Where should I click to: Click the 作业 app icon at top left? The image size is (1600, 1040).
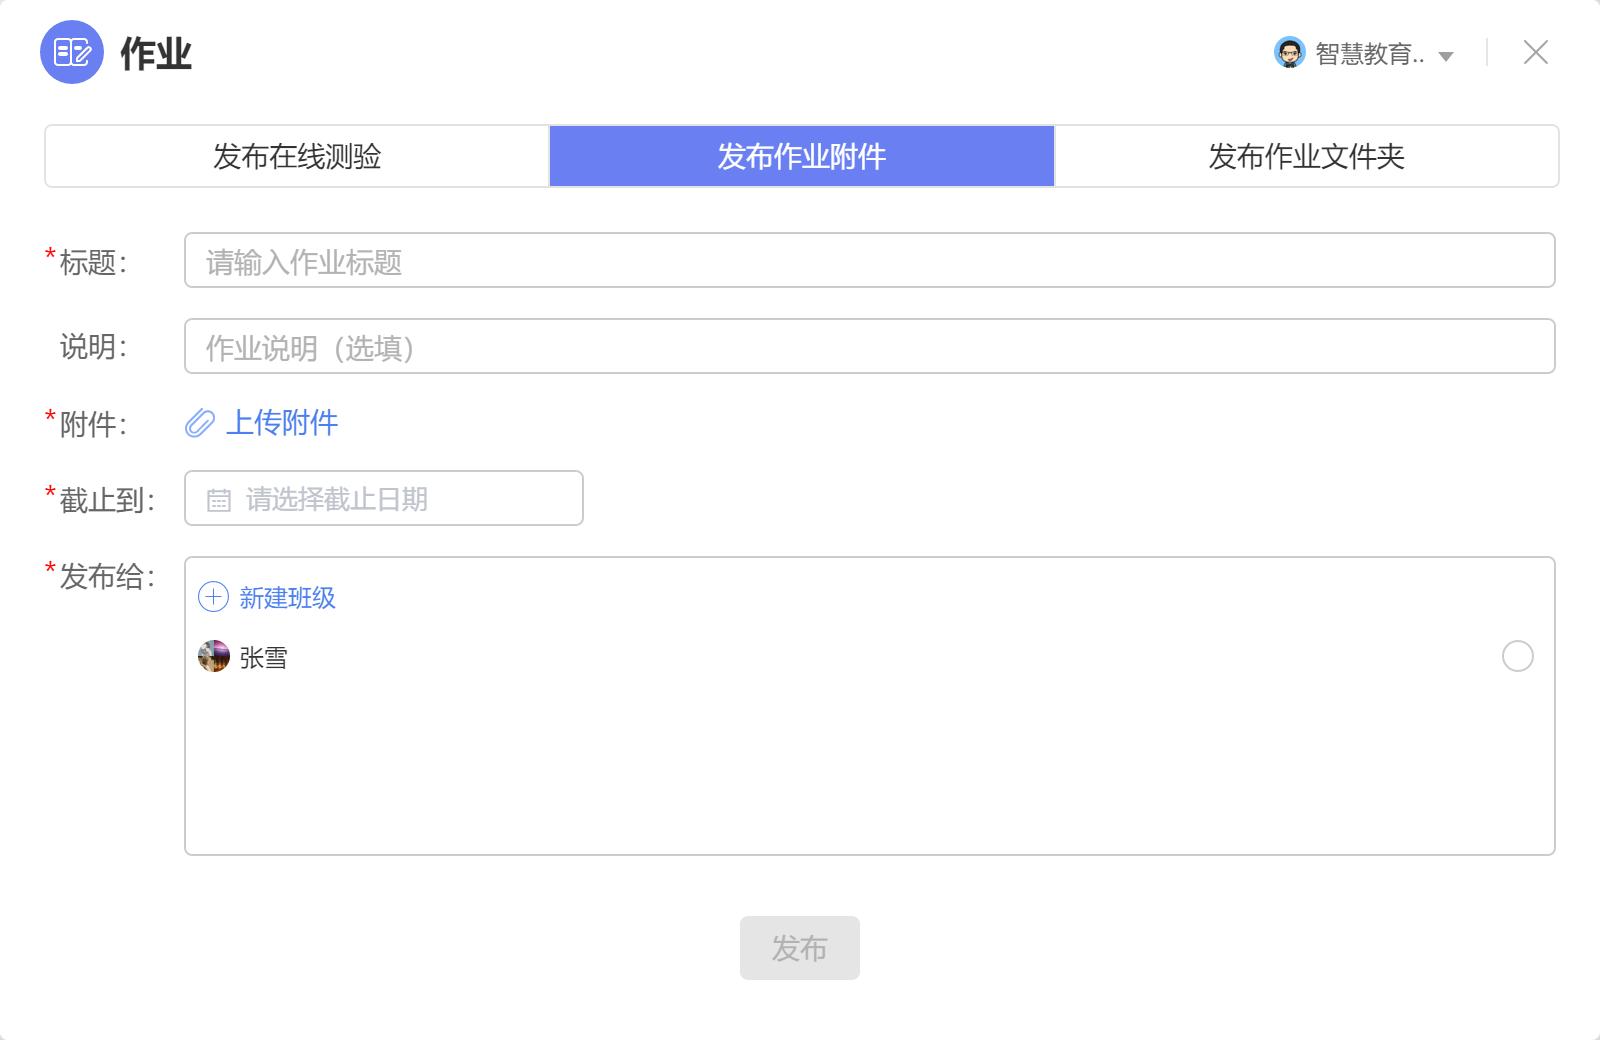(71, 55)
